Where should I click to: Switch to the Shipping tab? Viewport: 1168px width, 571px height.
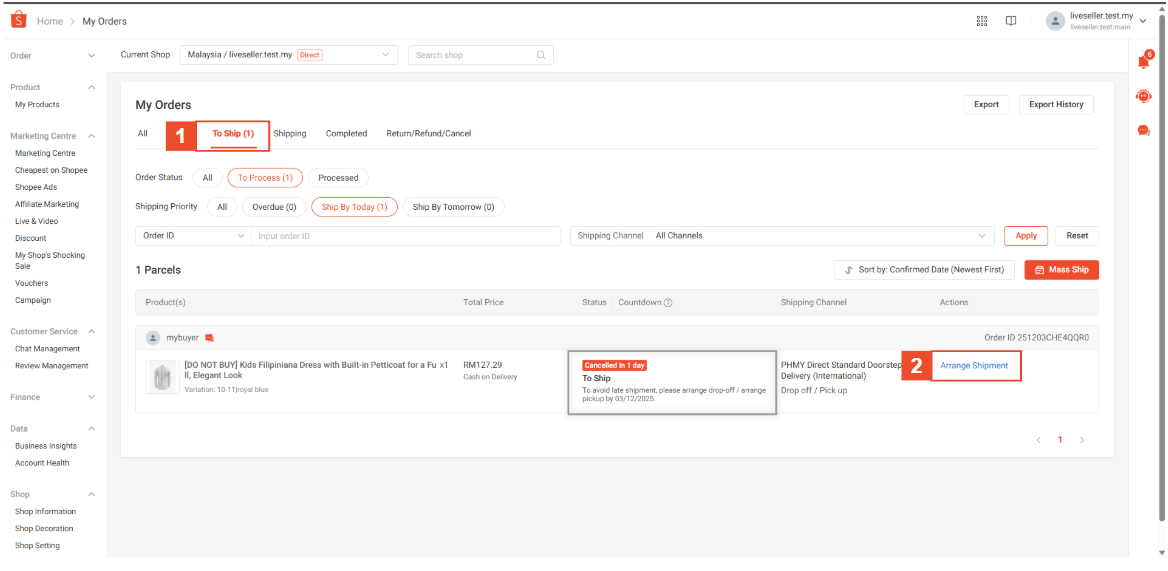point(290,133)
